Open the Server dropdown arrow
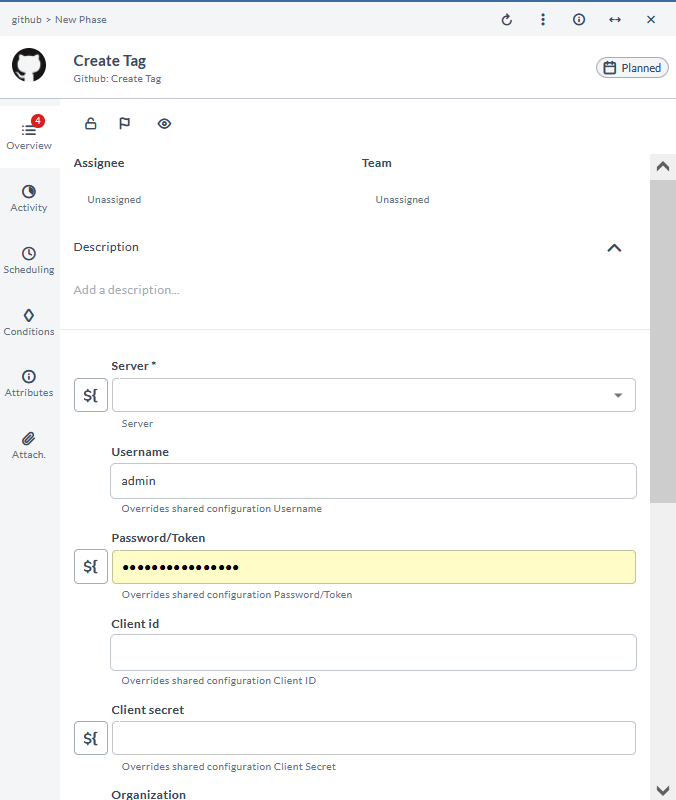The height and width of the screenshot is (800, 676). pyautogui.click(x=617, y=396)
